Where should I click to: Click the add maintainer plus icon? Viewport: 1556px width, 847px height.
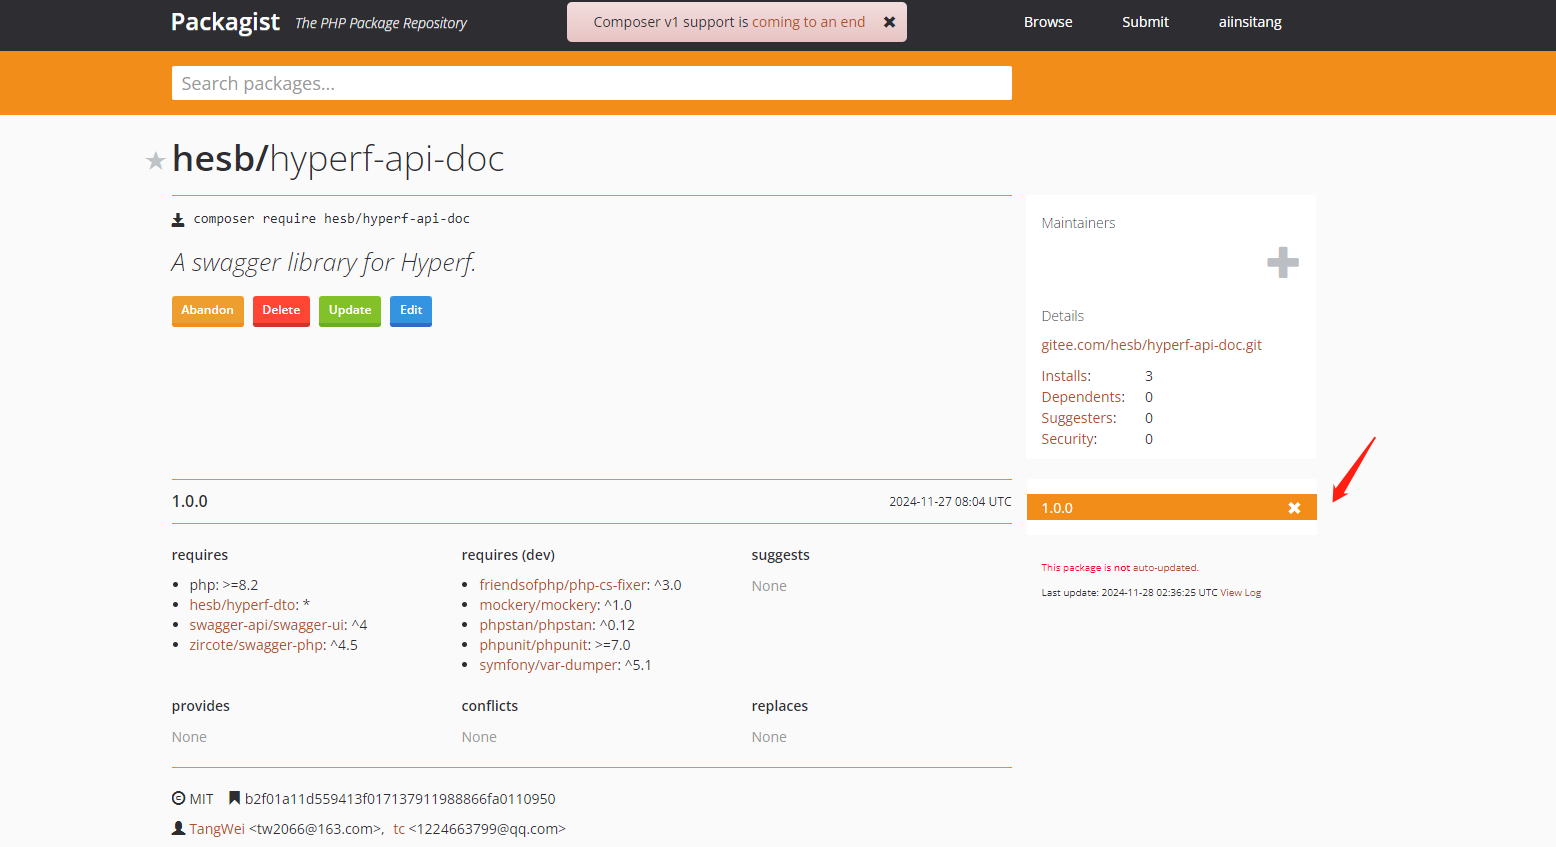[x=1283, y=263]
